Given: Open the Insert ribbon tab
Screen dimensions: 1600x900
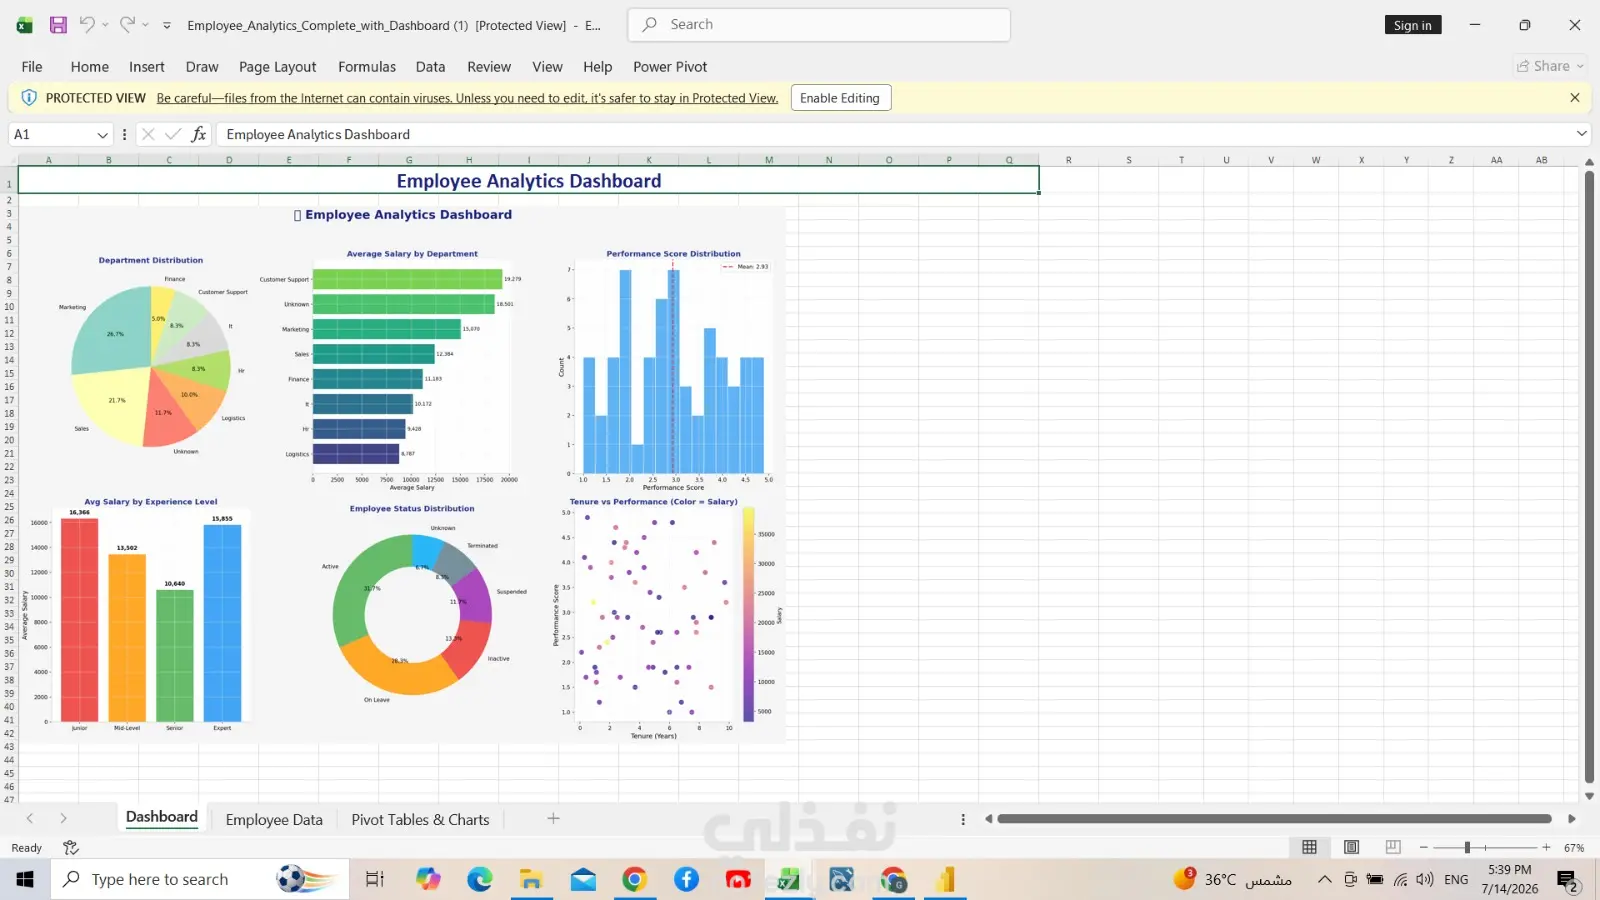Looking at the screenshot, I should 147,67.
